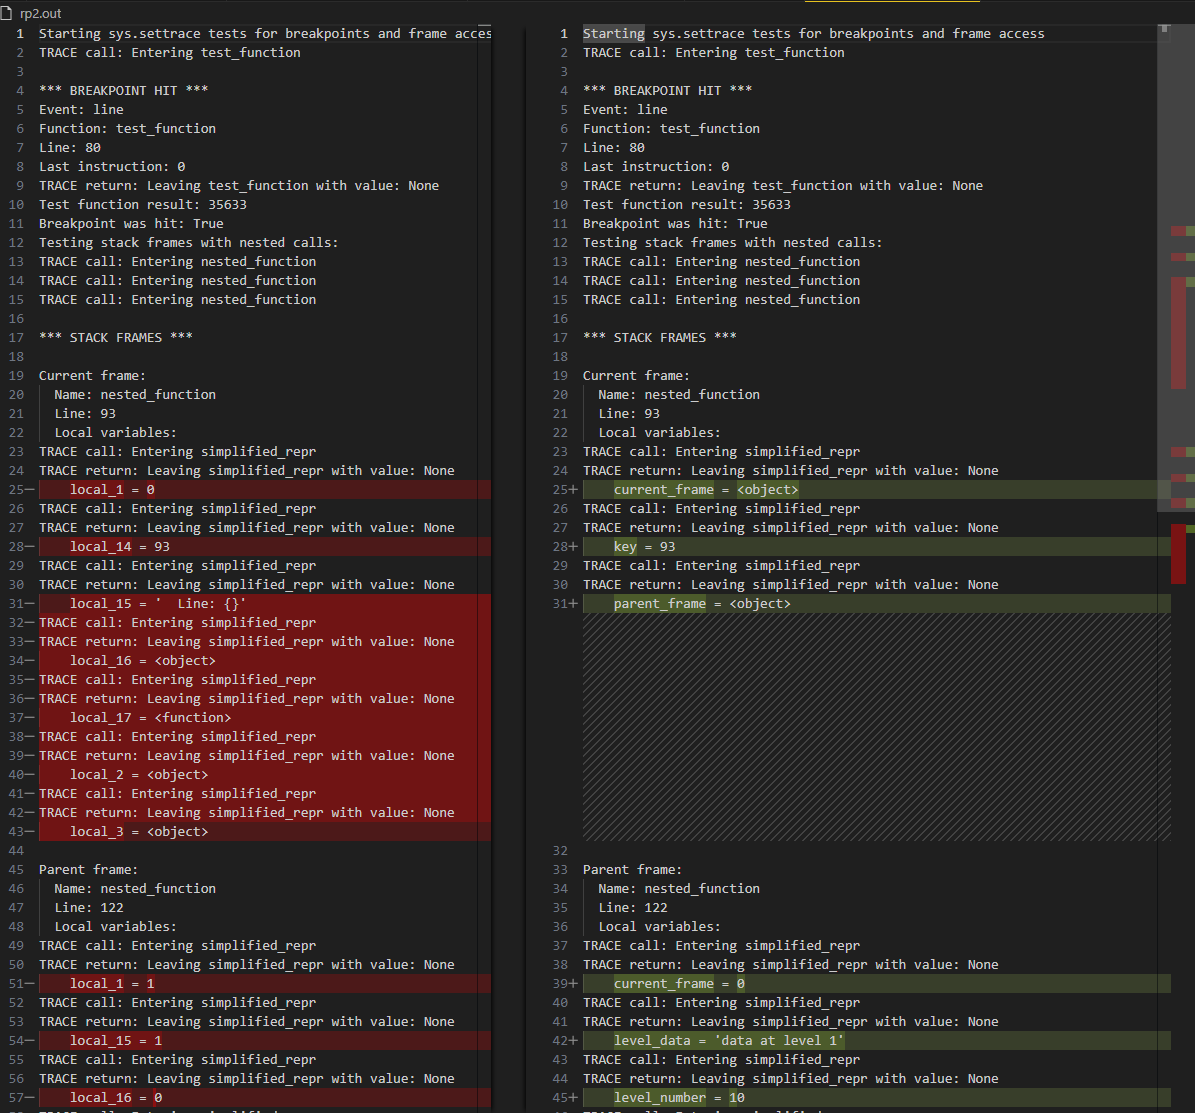Click left pane line number 44 in the gutter
The image size is (1195, 1113).
pyautogui.click(x=16, y=851)
